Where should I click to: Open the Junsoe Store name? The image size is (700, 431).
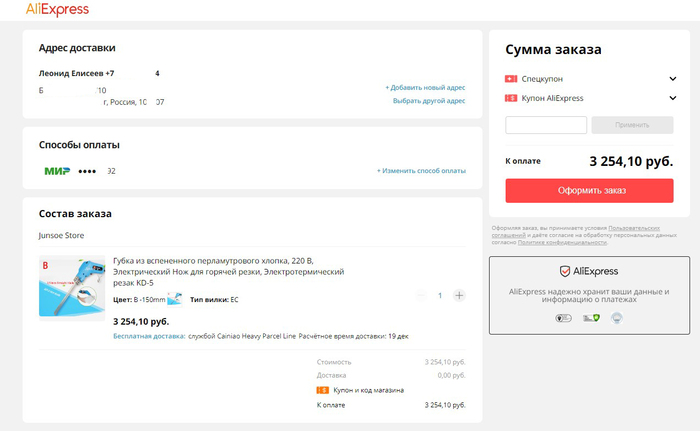tap(61, 235)
